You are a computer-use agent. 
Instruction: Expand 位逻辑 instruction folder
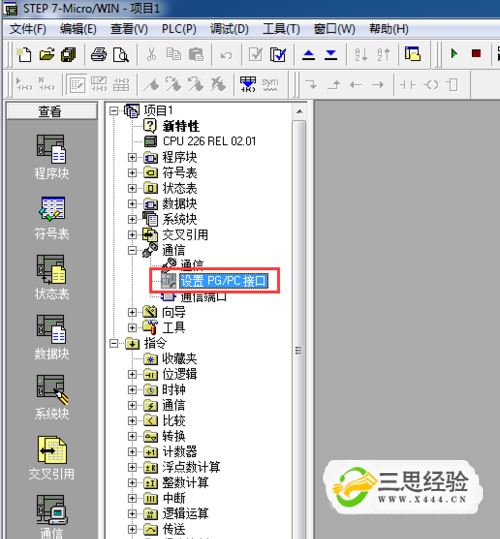coord(132,374)
